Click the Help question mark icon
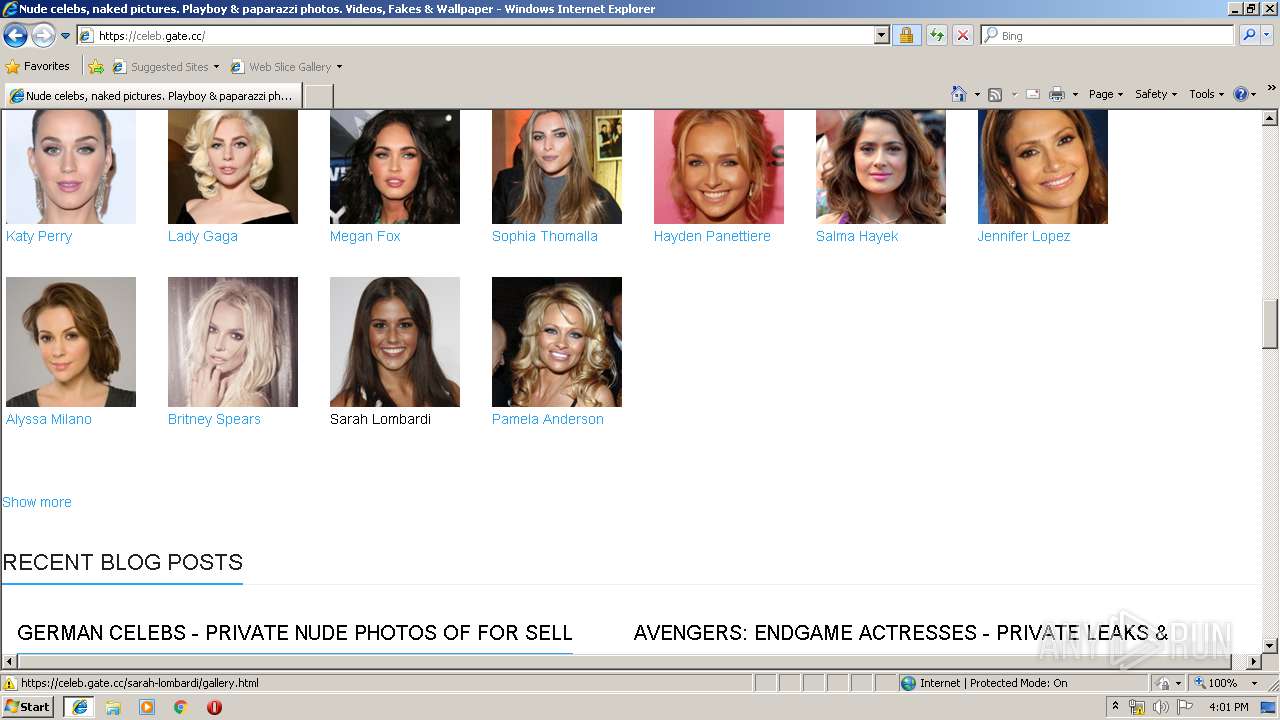Viewport: 1280px width, 720px height. point(1240,94)
